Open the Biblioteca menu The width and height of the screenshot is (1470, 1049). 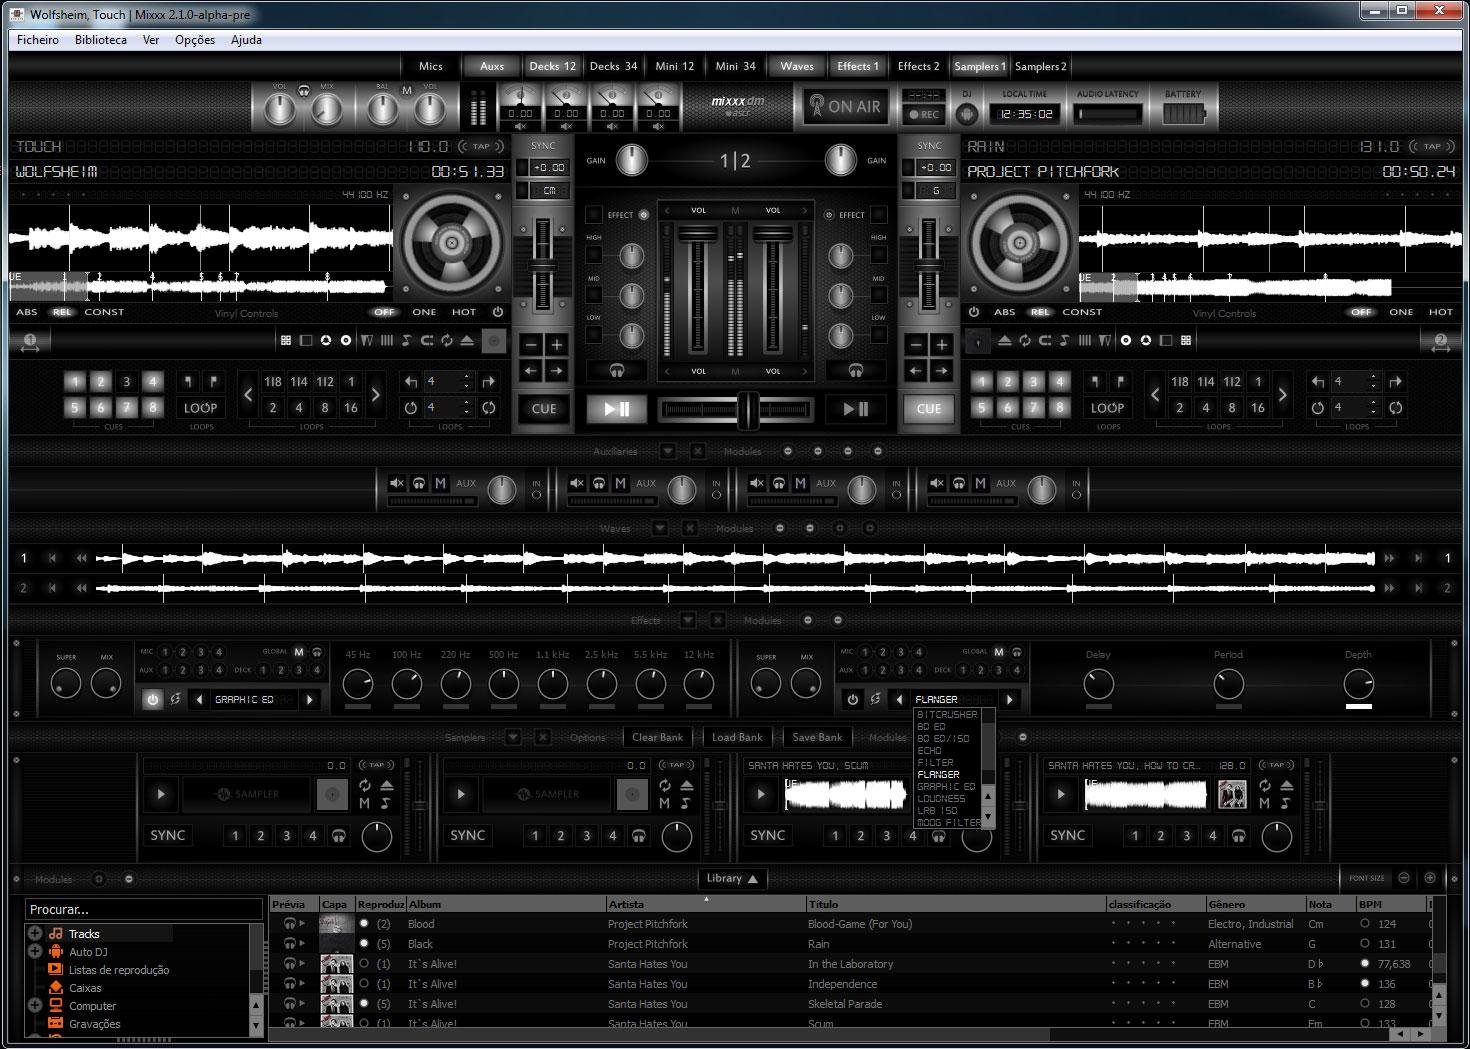point(100,40)
